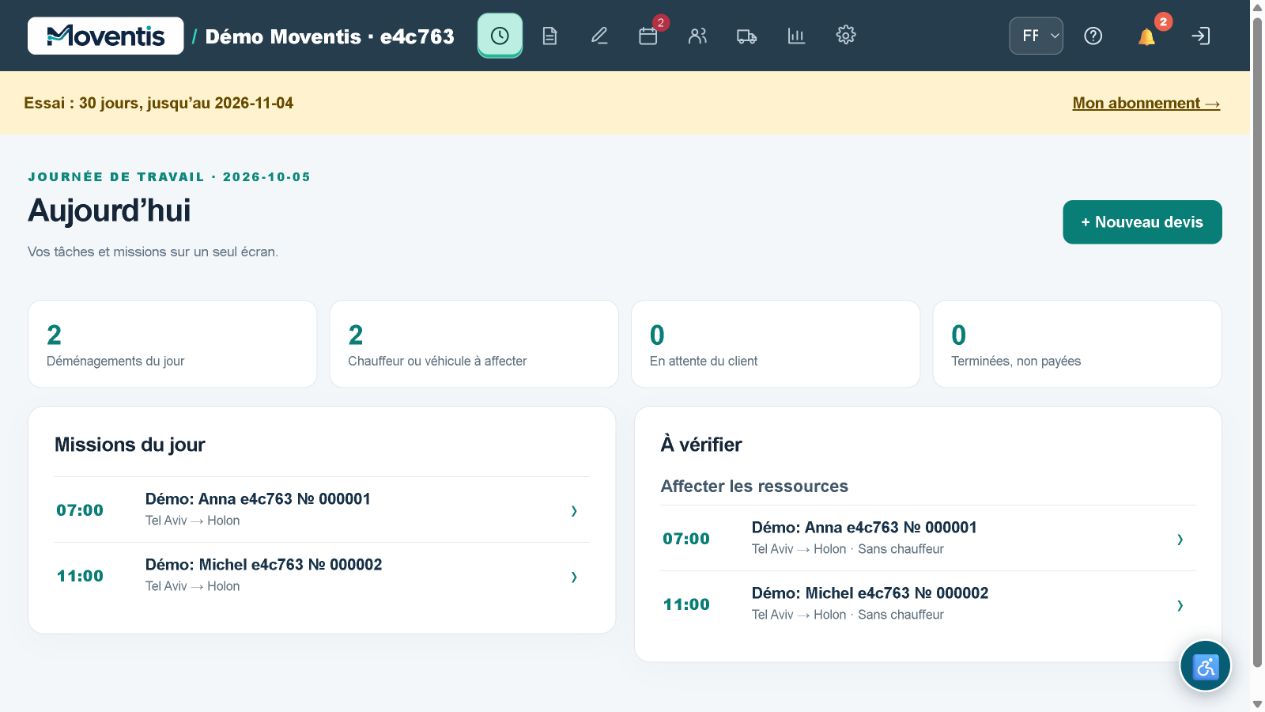This screenshot has width=1265, height=712.
Task: Select Michel 000002 in Missions du jour
Action: [322, 576]
